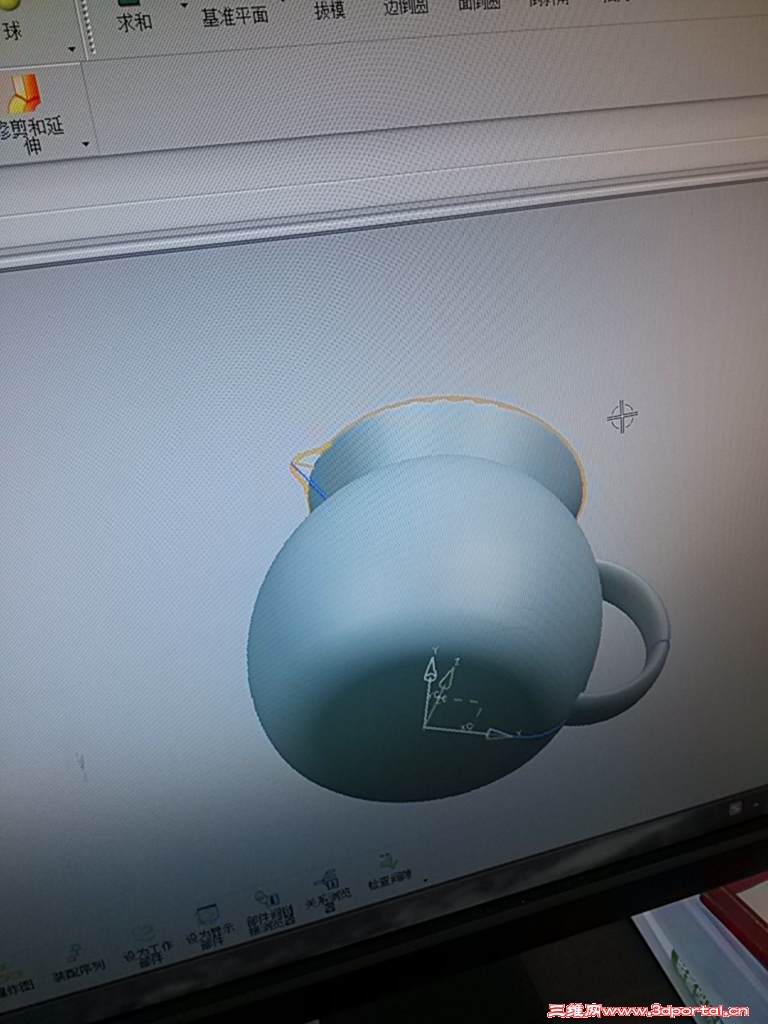
Task: Click the 面倒圆 (Face Blend) tool
Action: 479,3
